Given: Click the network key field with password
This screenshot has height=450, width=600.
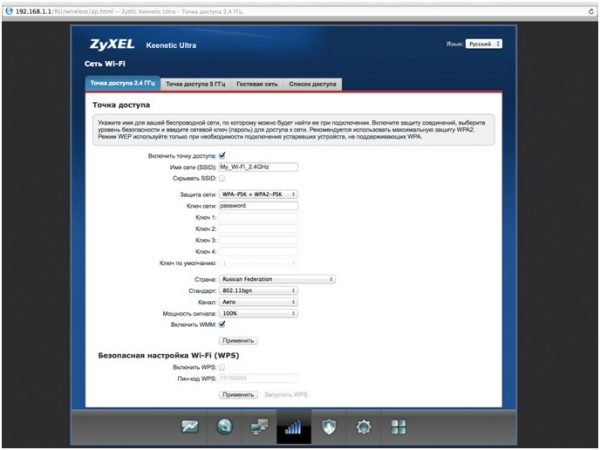Looking at the screenshot, I should point(258,206).
